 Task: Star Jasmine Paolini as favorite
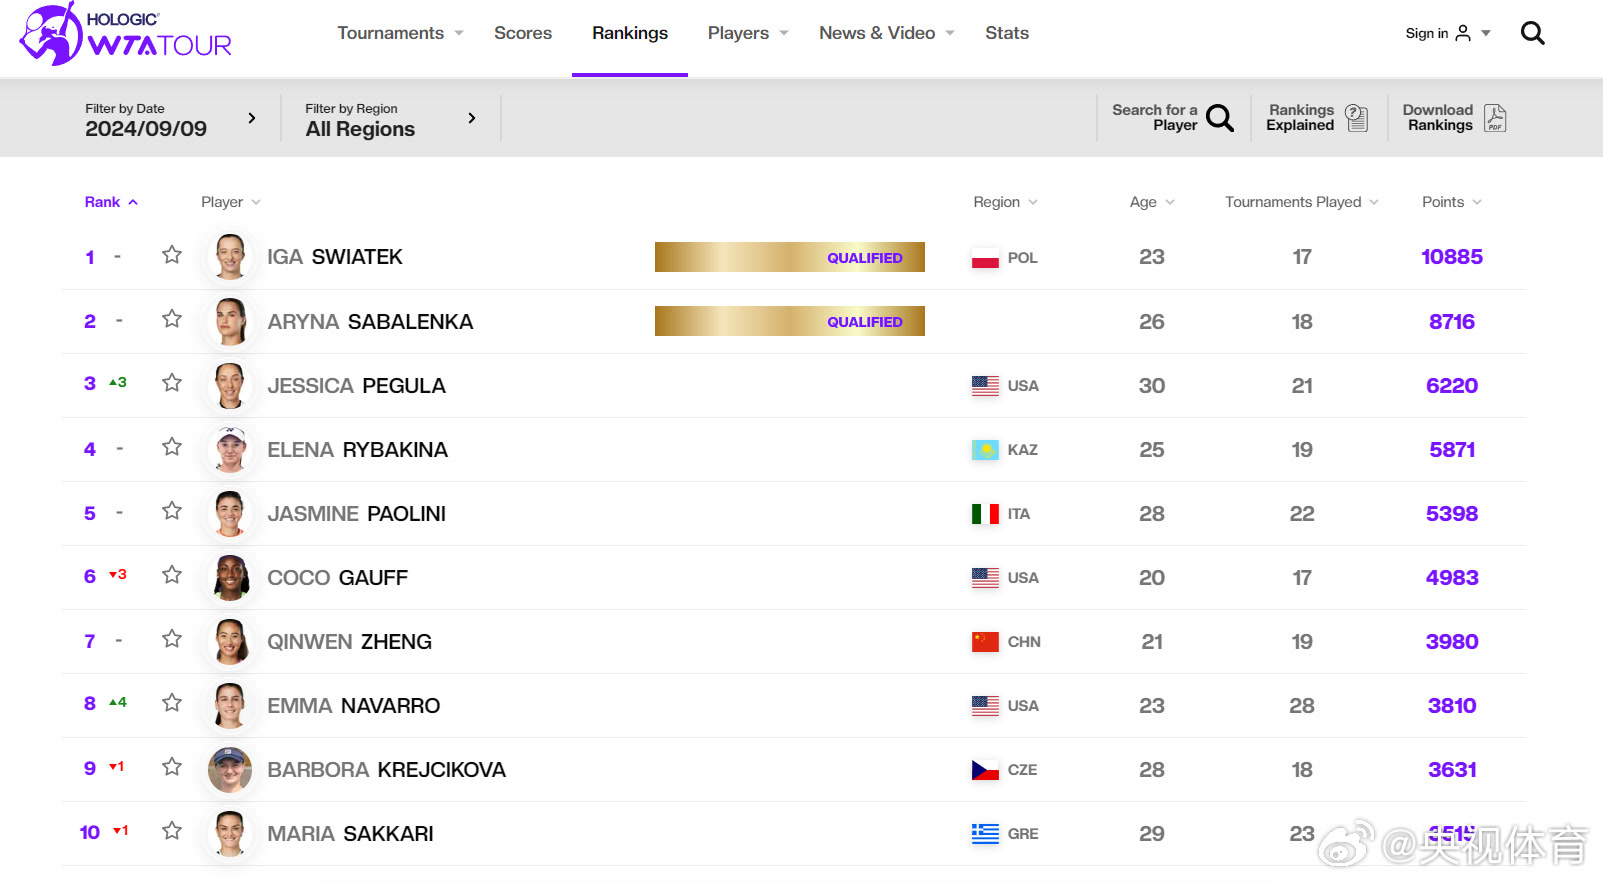172,511
